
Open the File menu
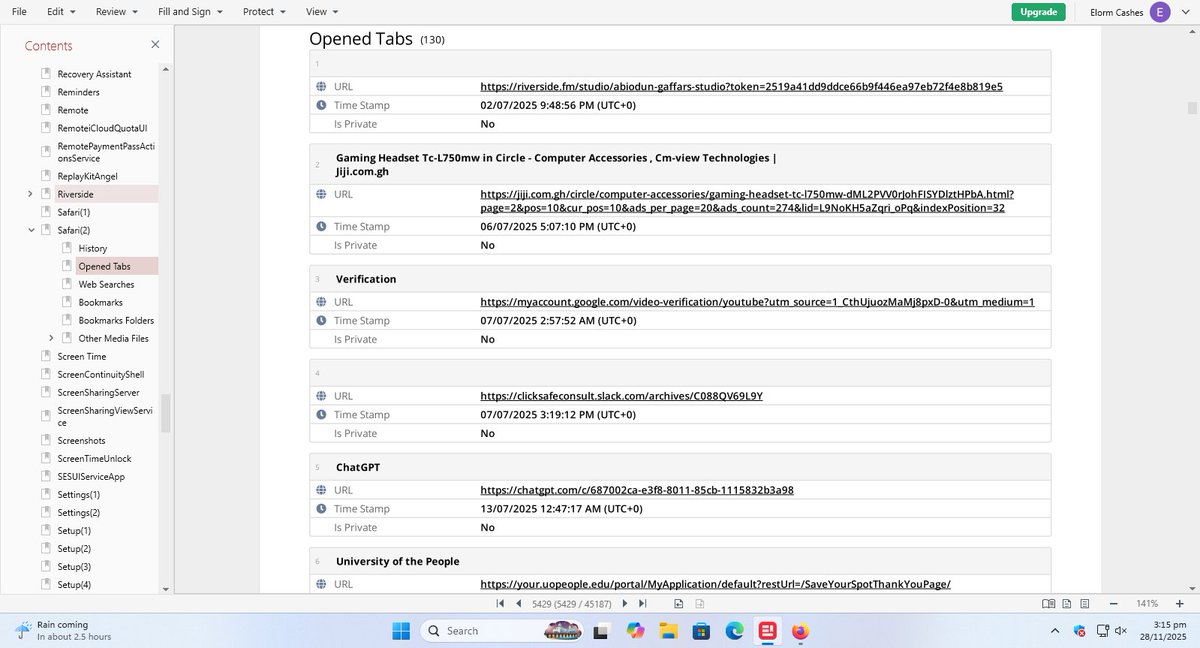(x=19, y=11)
